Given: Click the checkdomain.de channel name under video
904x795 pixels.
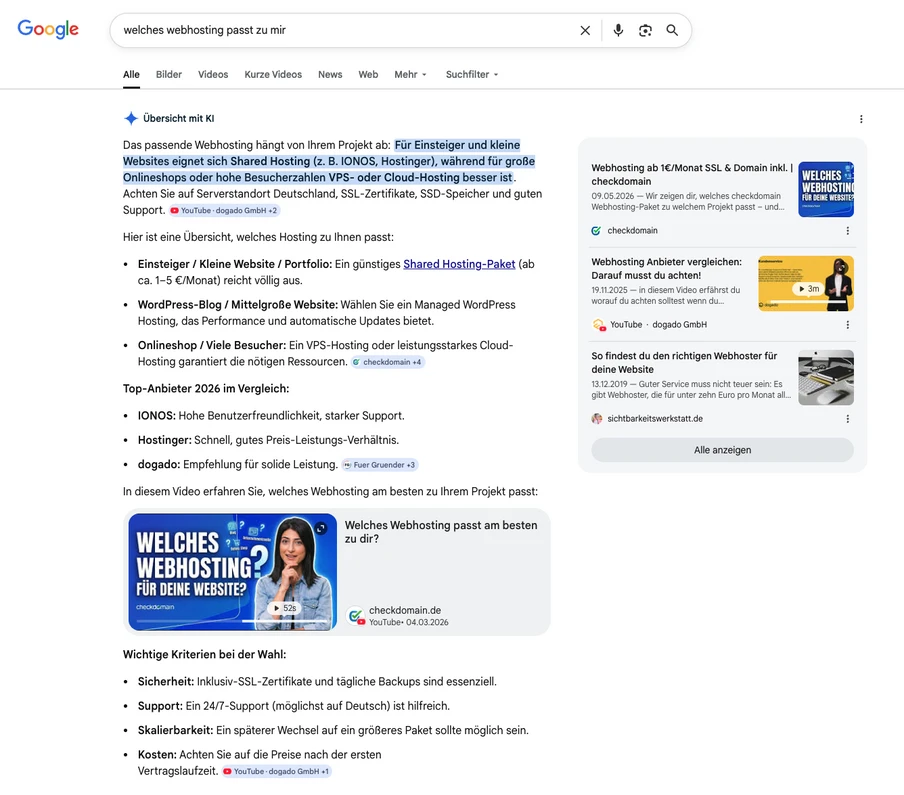Looking at the screenshot, I should [x=405, y=610].
